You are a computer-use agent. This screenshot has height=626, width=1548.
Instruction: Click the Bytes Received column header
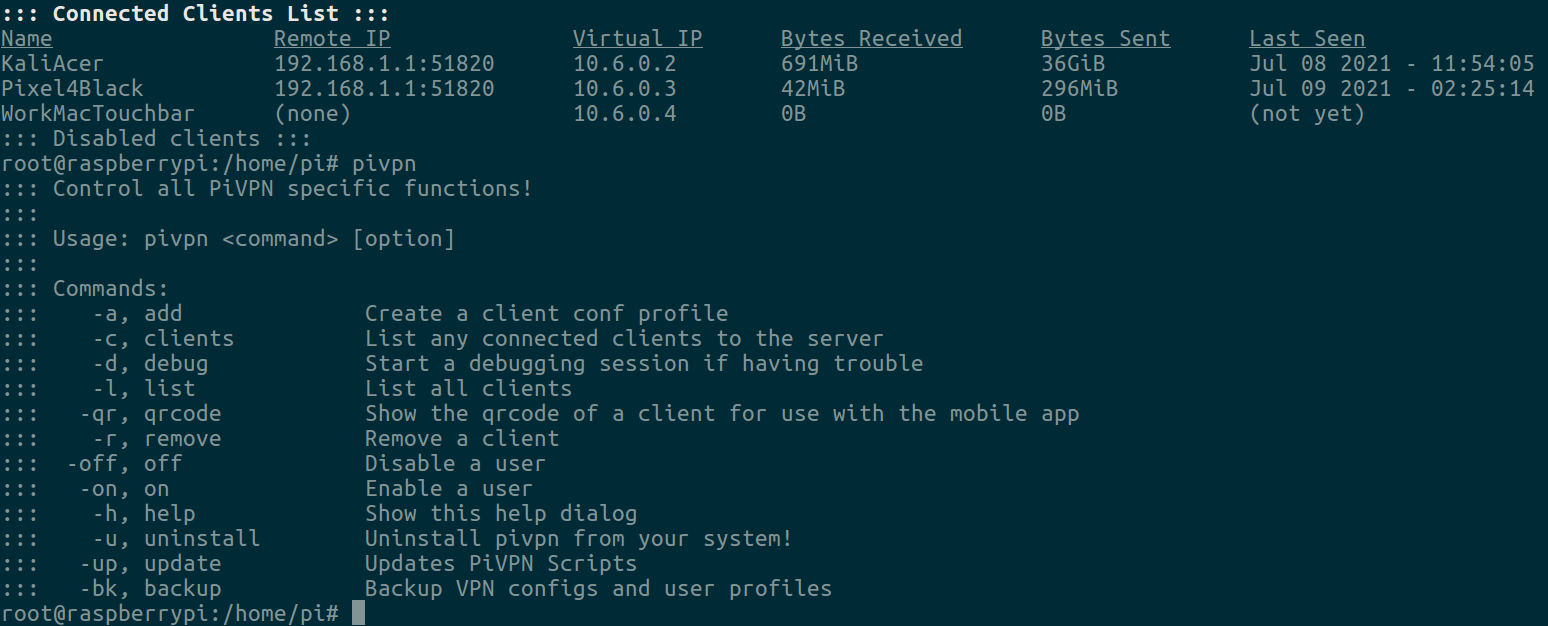coord(871,39)
